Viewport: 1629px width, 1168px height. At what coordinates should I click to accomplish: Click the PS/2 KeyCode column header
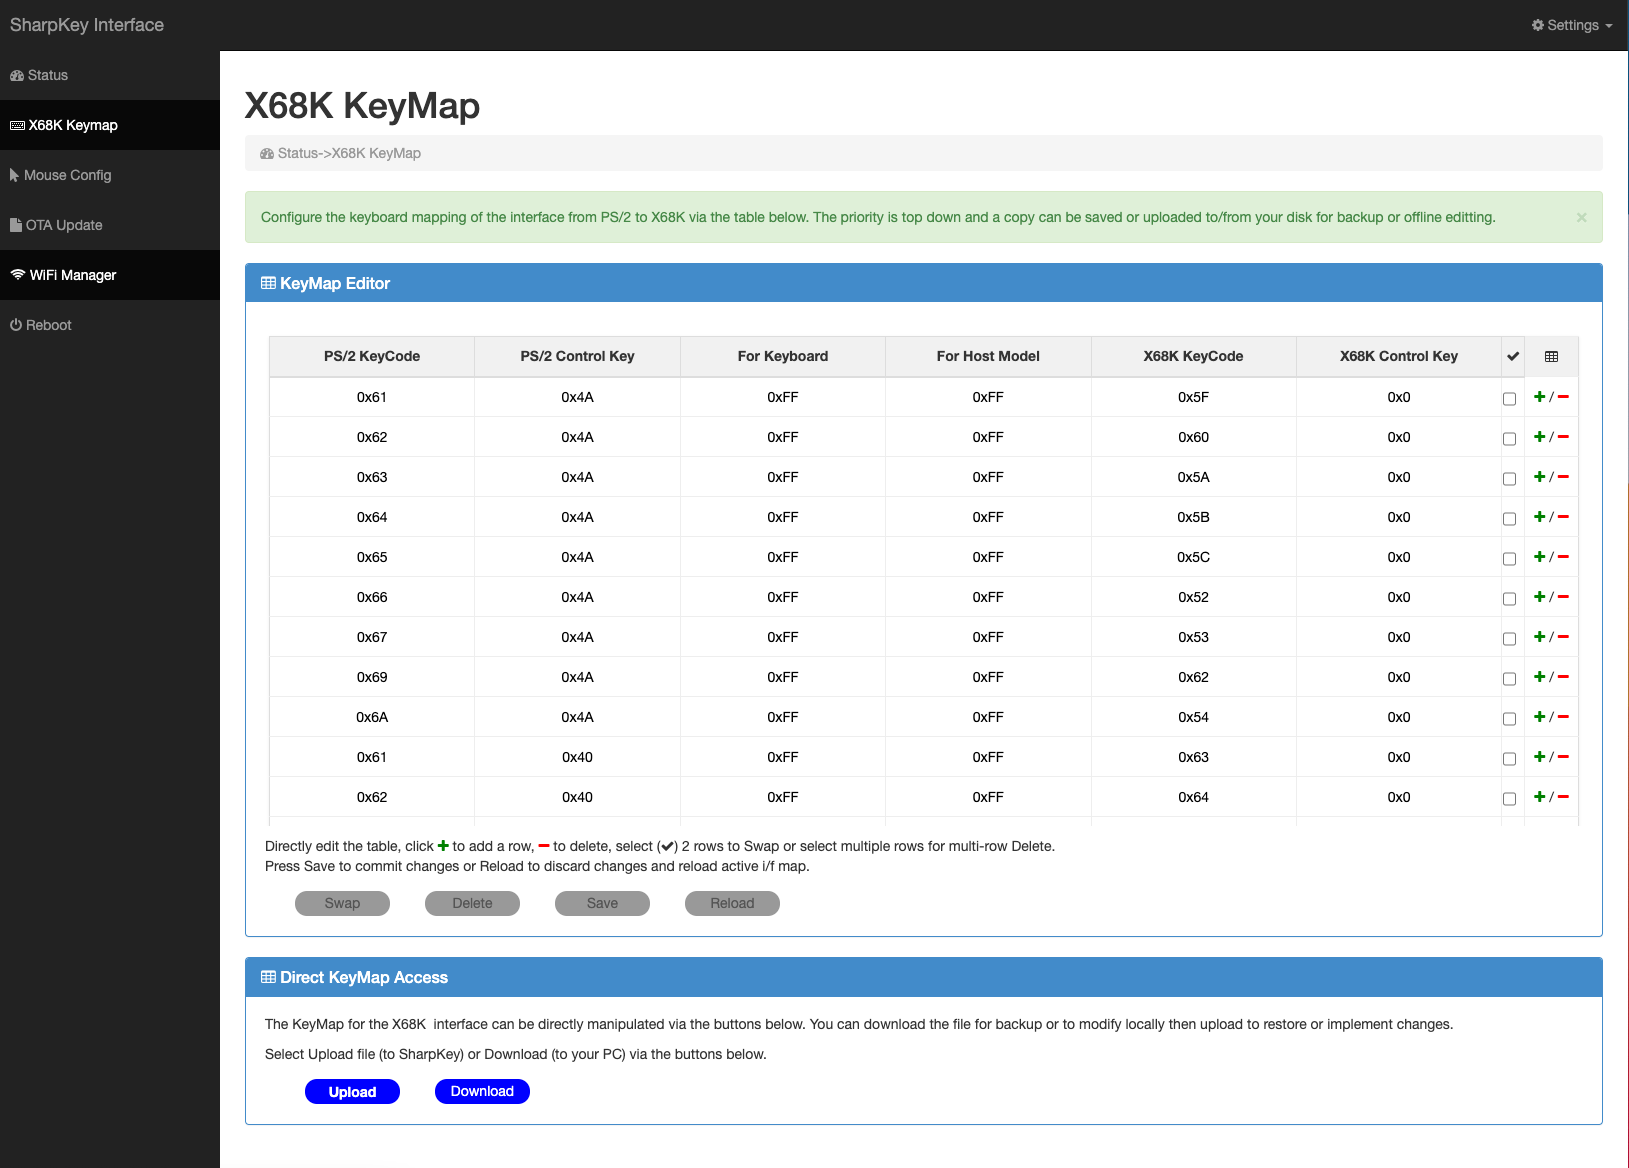[x=372, y=356]
